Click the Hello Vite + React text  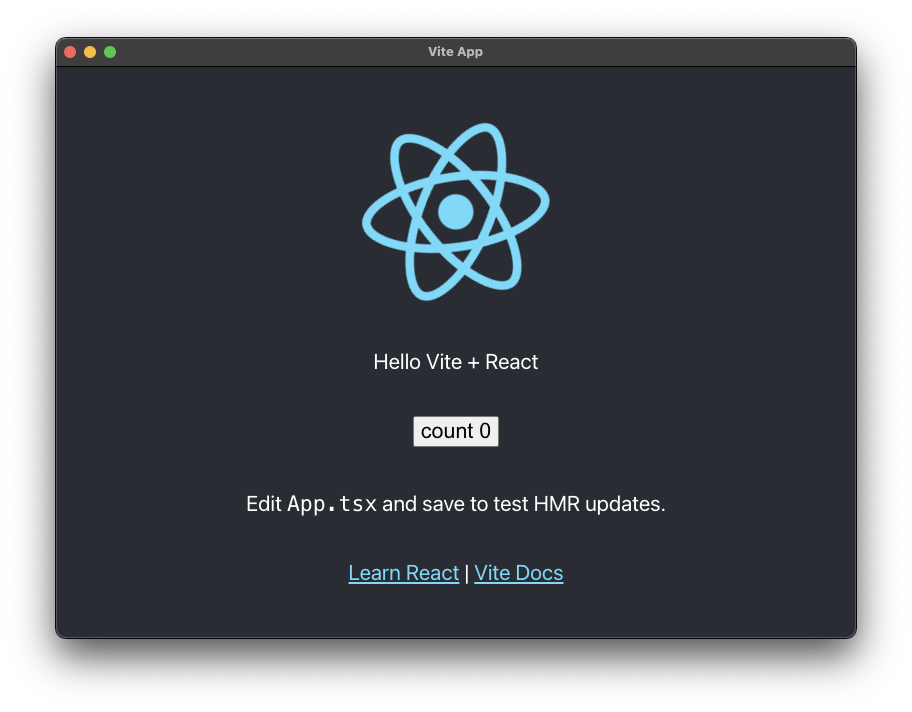[x=455, y=362]
